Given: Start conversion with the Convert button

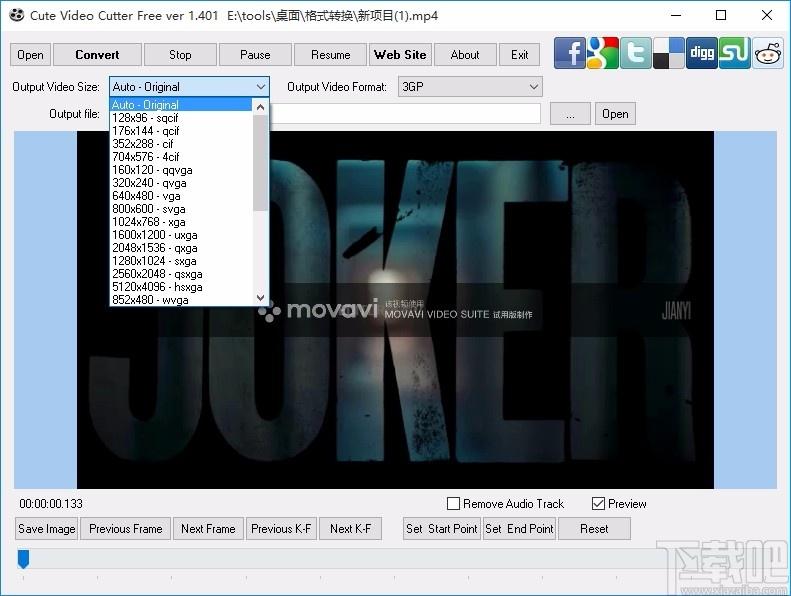Looking at the screenshot, I should 97,55.
